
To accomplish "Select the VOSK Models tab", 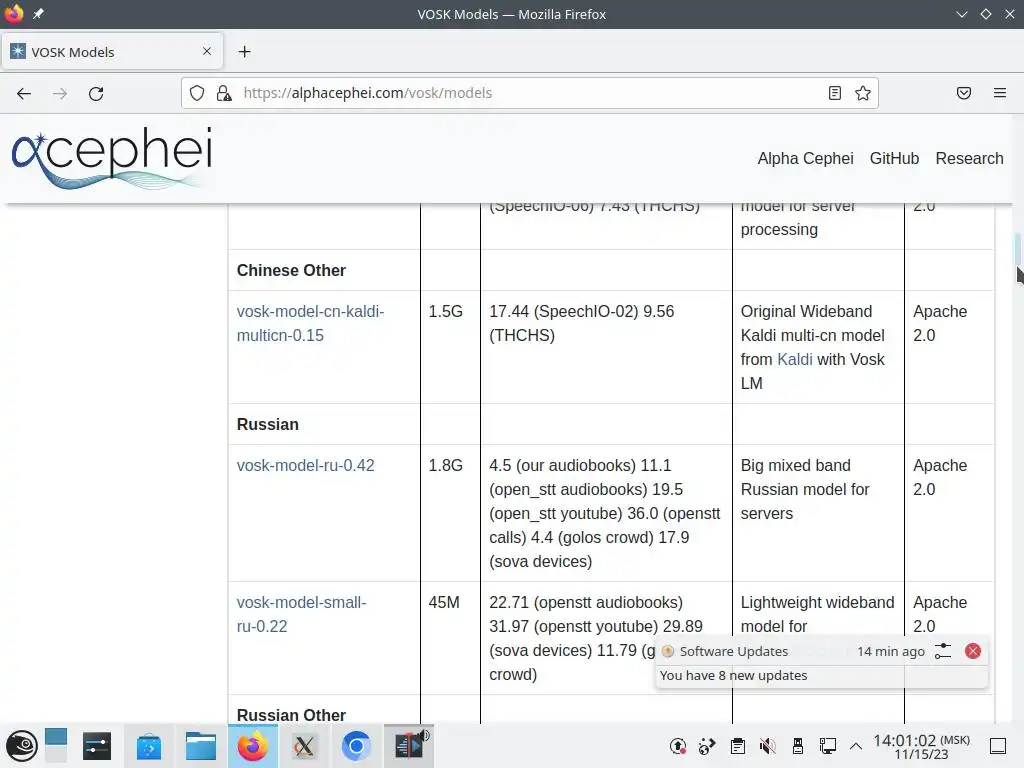I will [112, 52].
